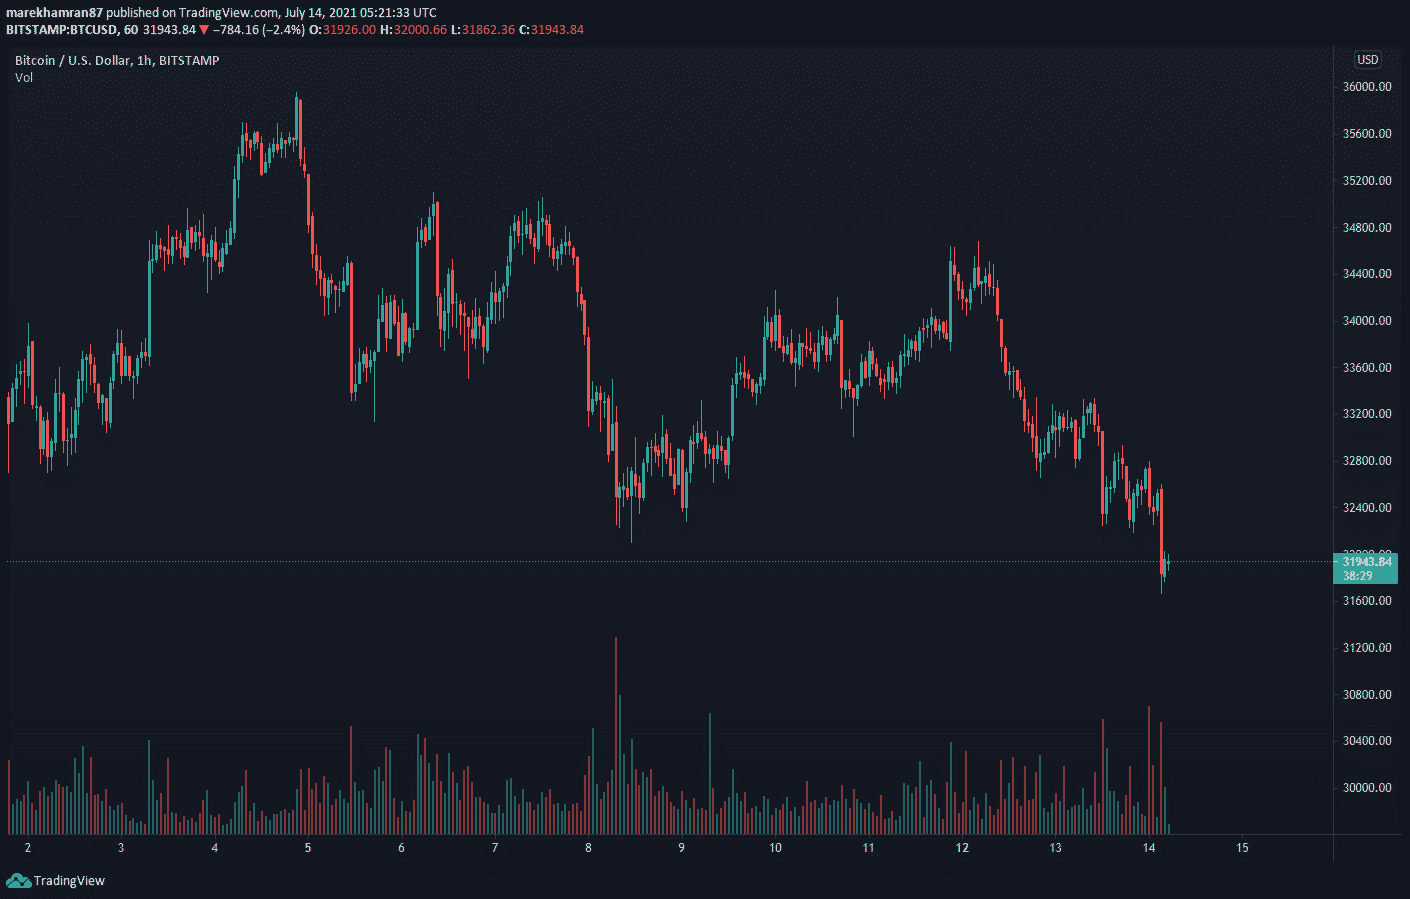Image resolution: width=1410 pixels, height=899 pixels.
Task: Select the Vol indicator label
Action: coord(24,77)
